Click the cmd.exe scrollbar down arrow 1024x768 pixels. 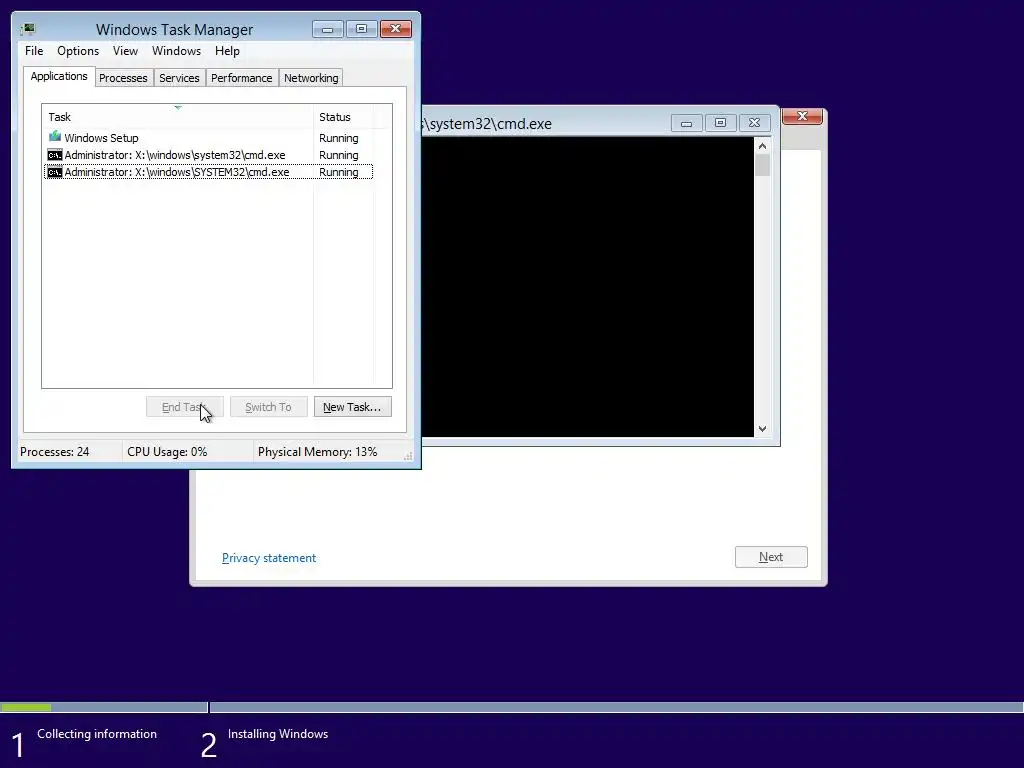click(x=762, y=429)
